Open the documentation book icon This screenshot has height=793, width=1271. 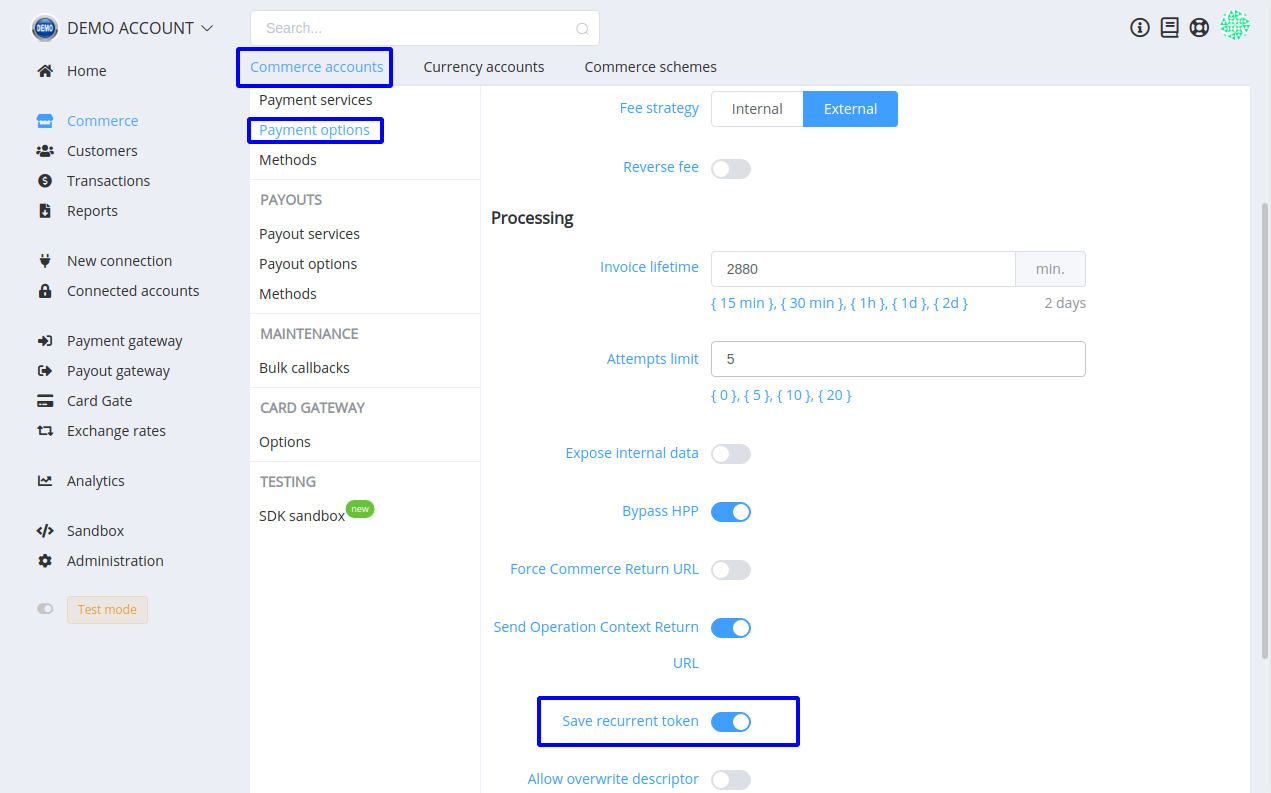click(1169, 28)
